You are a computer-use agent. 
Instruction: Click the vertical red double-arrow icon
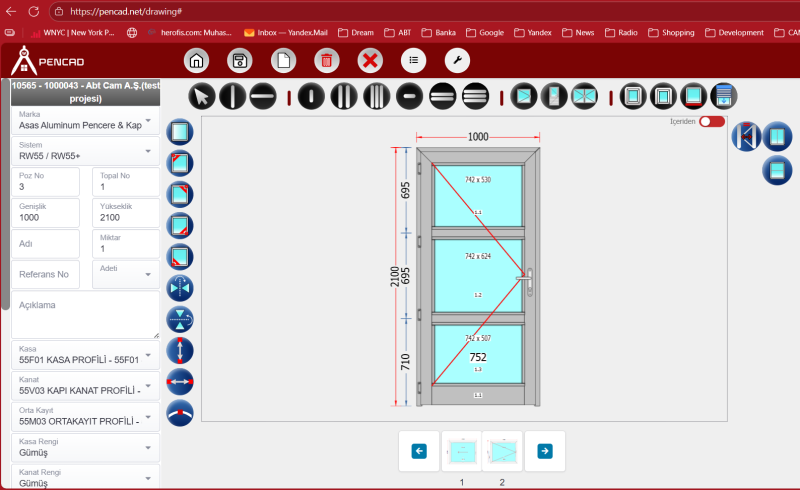coord(180,351)
